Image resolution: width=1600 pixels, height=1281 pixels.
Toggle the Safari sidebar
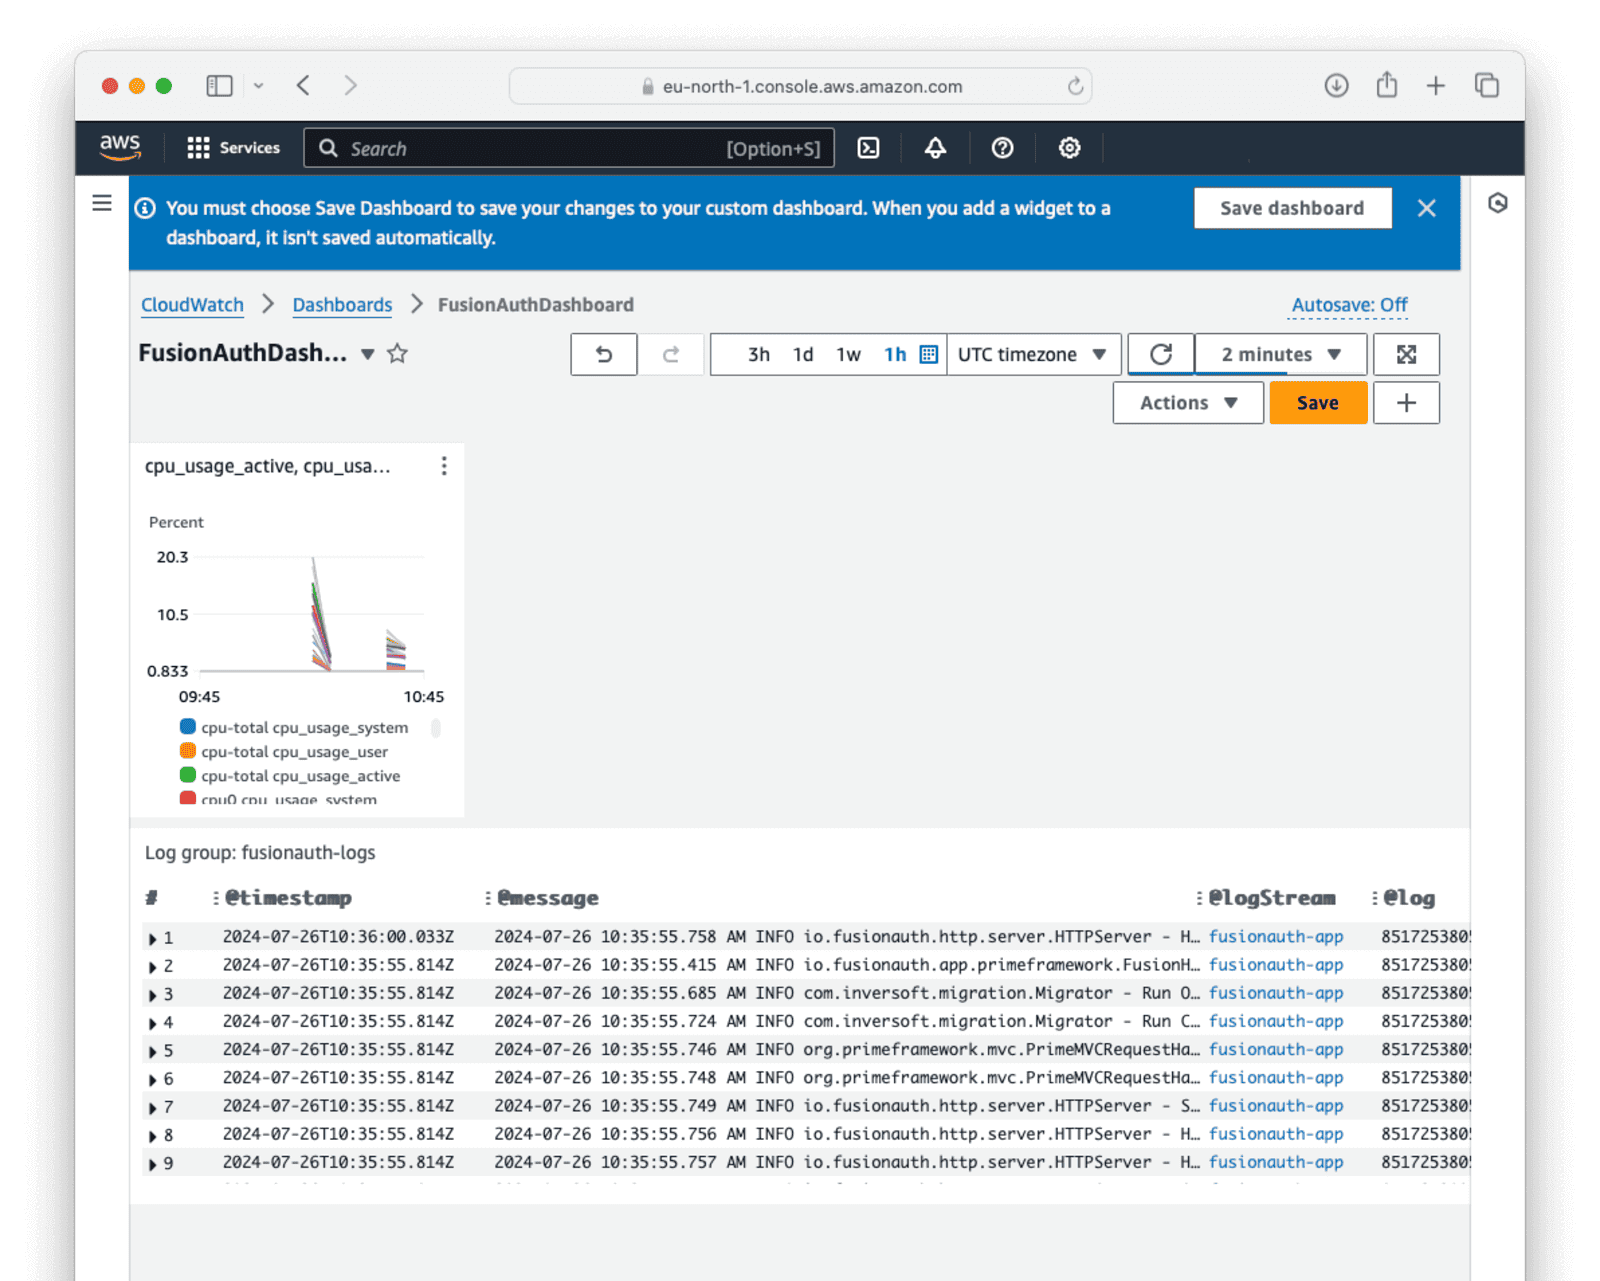click(x=219, y=86)
